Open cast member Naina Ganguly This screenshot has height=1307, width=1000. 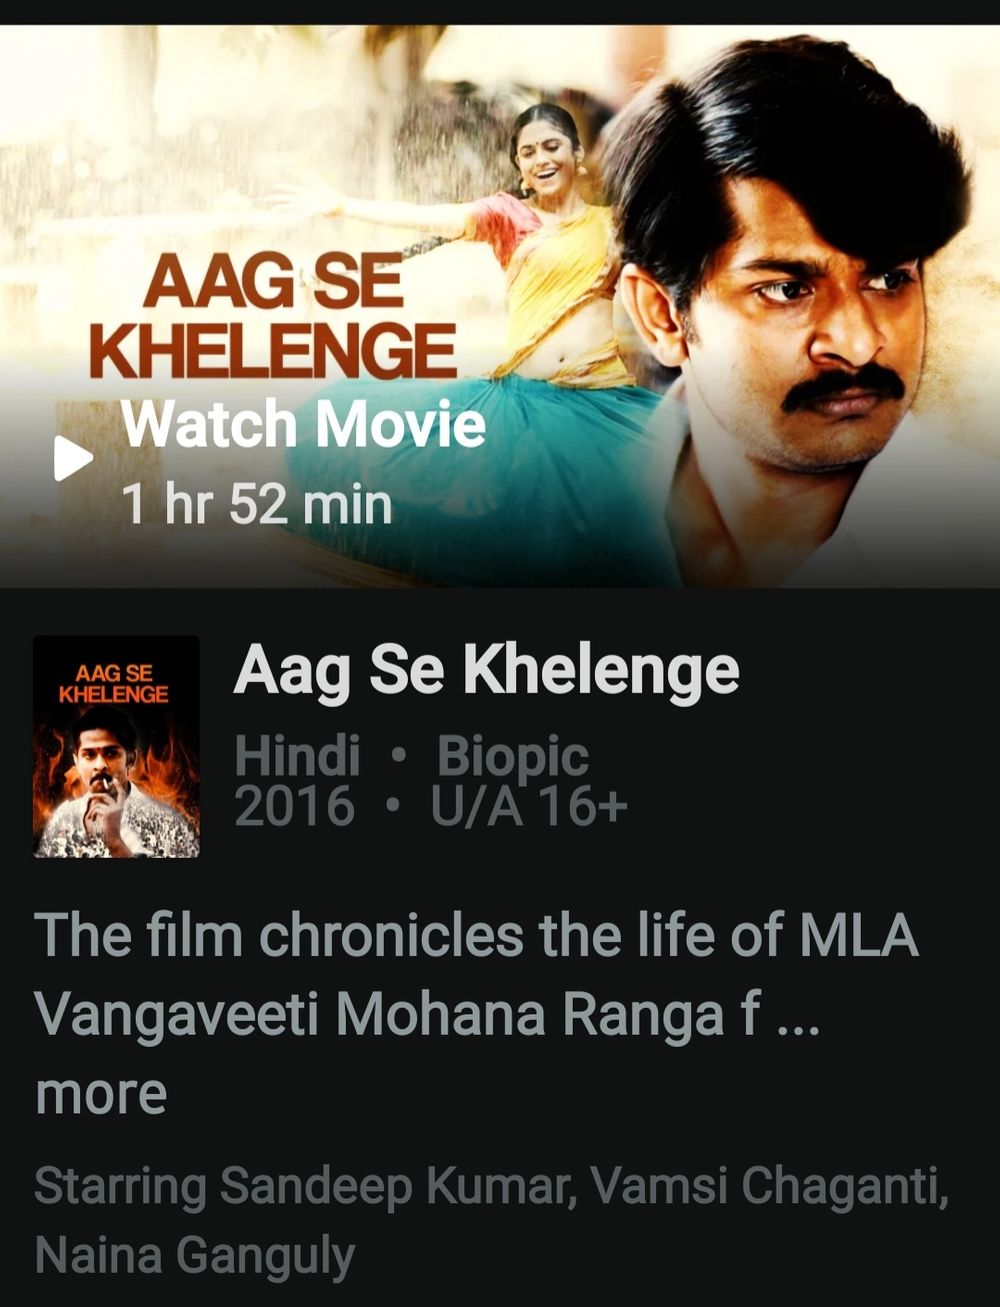pos(195,1256)
